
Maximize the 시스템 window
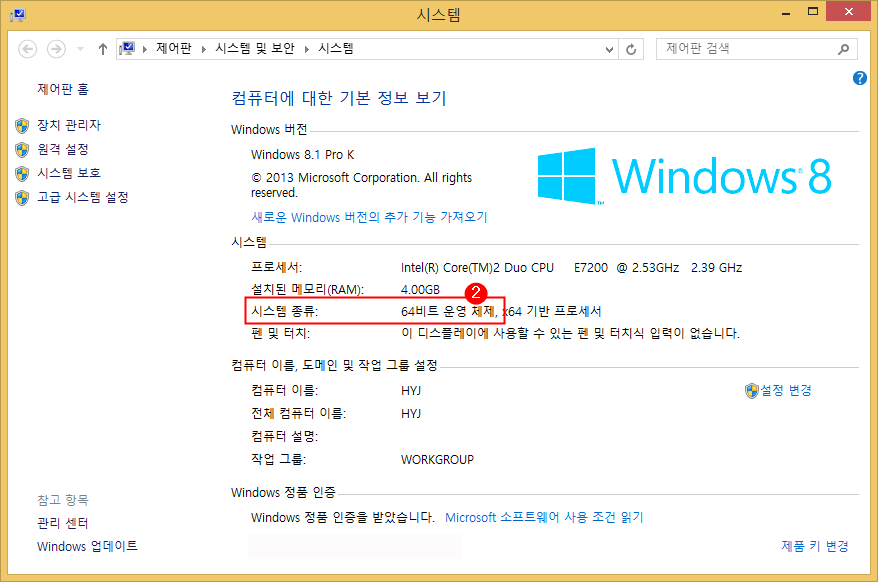[x=813, y=11]
